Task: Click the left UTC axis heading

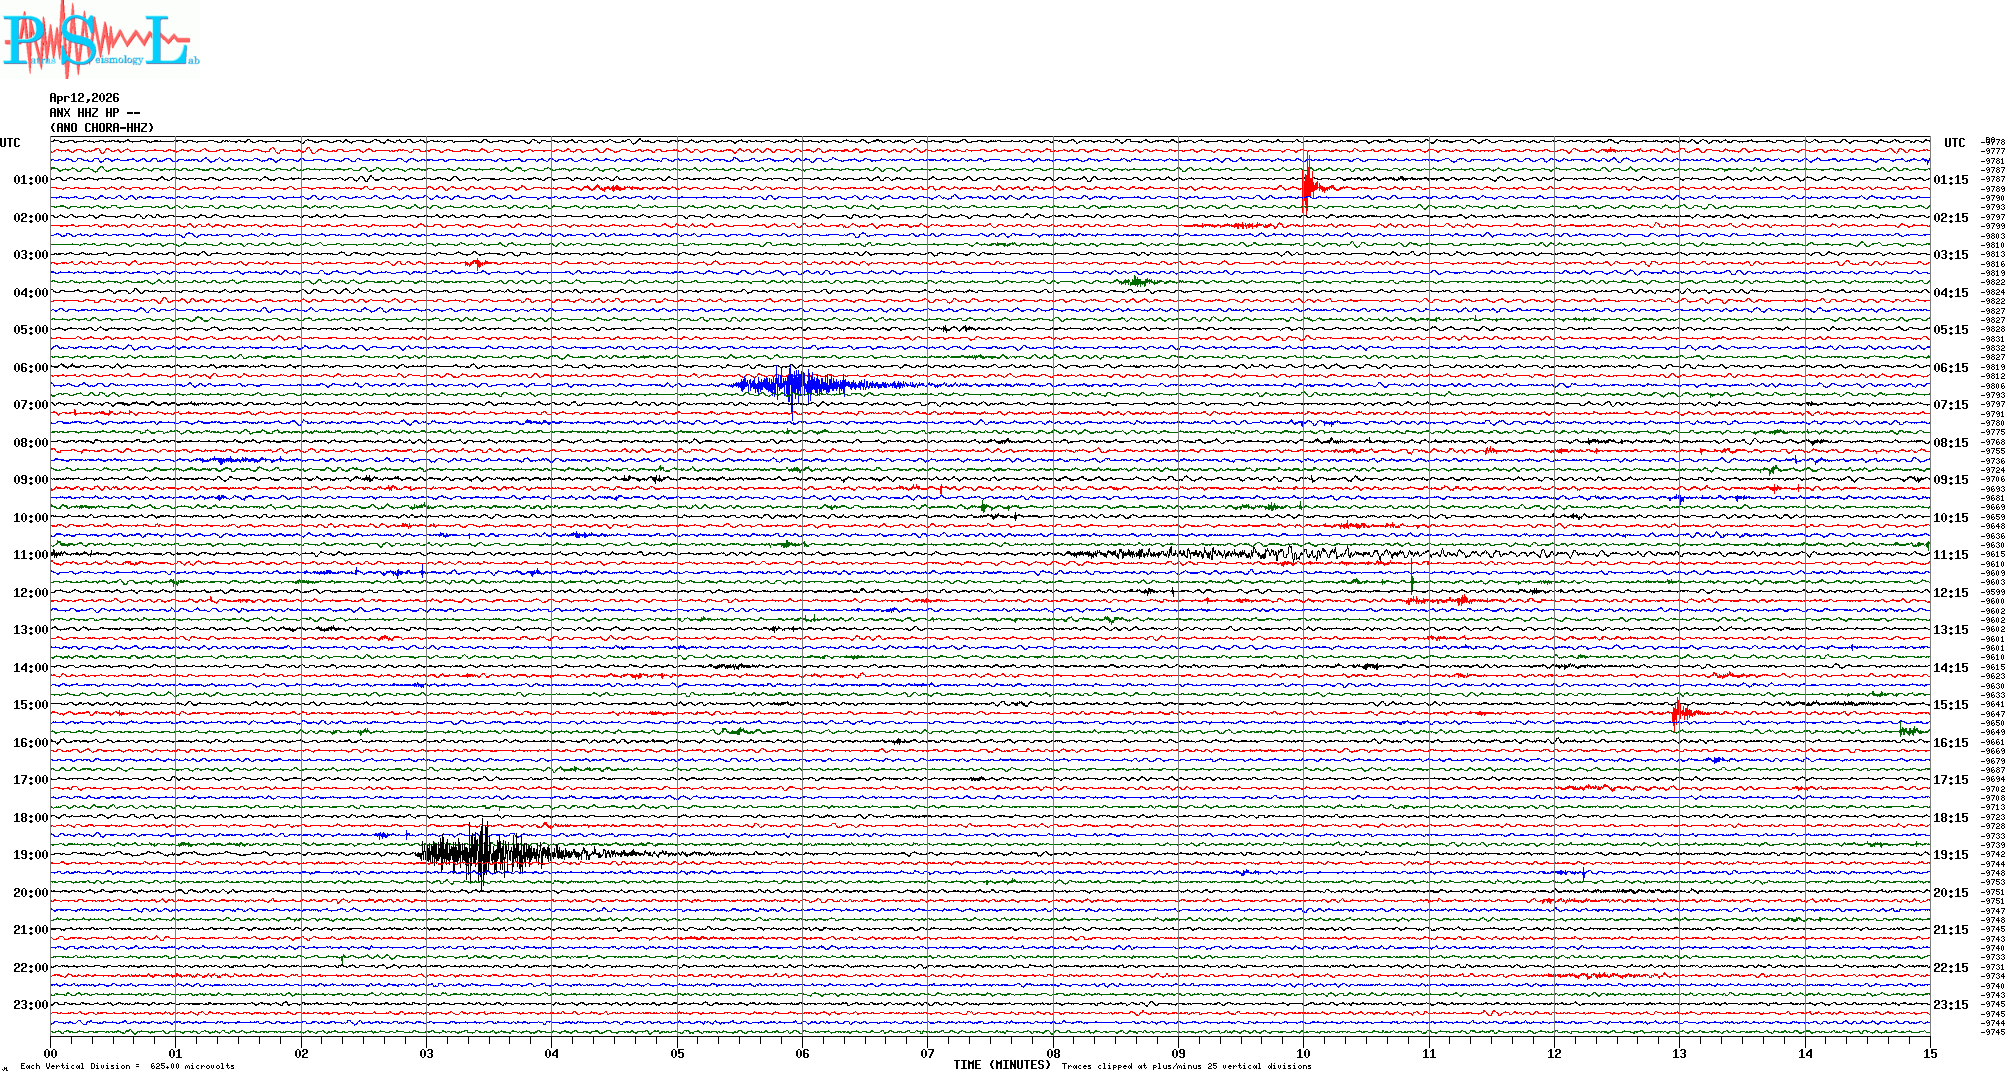Action: click(x=10, y=143)
